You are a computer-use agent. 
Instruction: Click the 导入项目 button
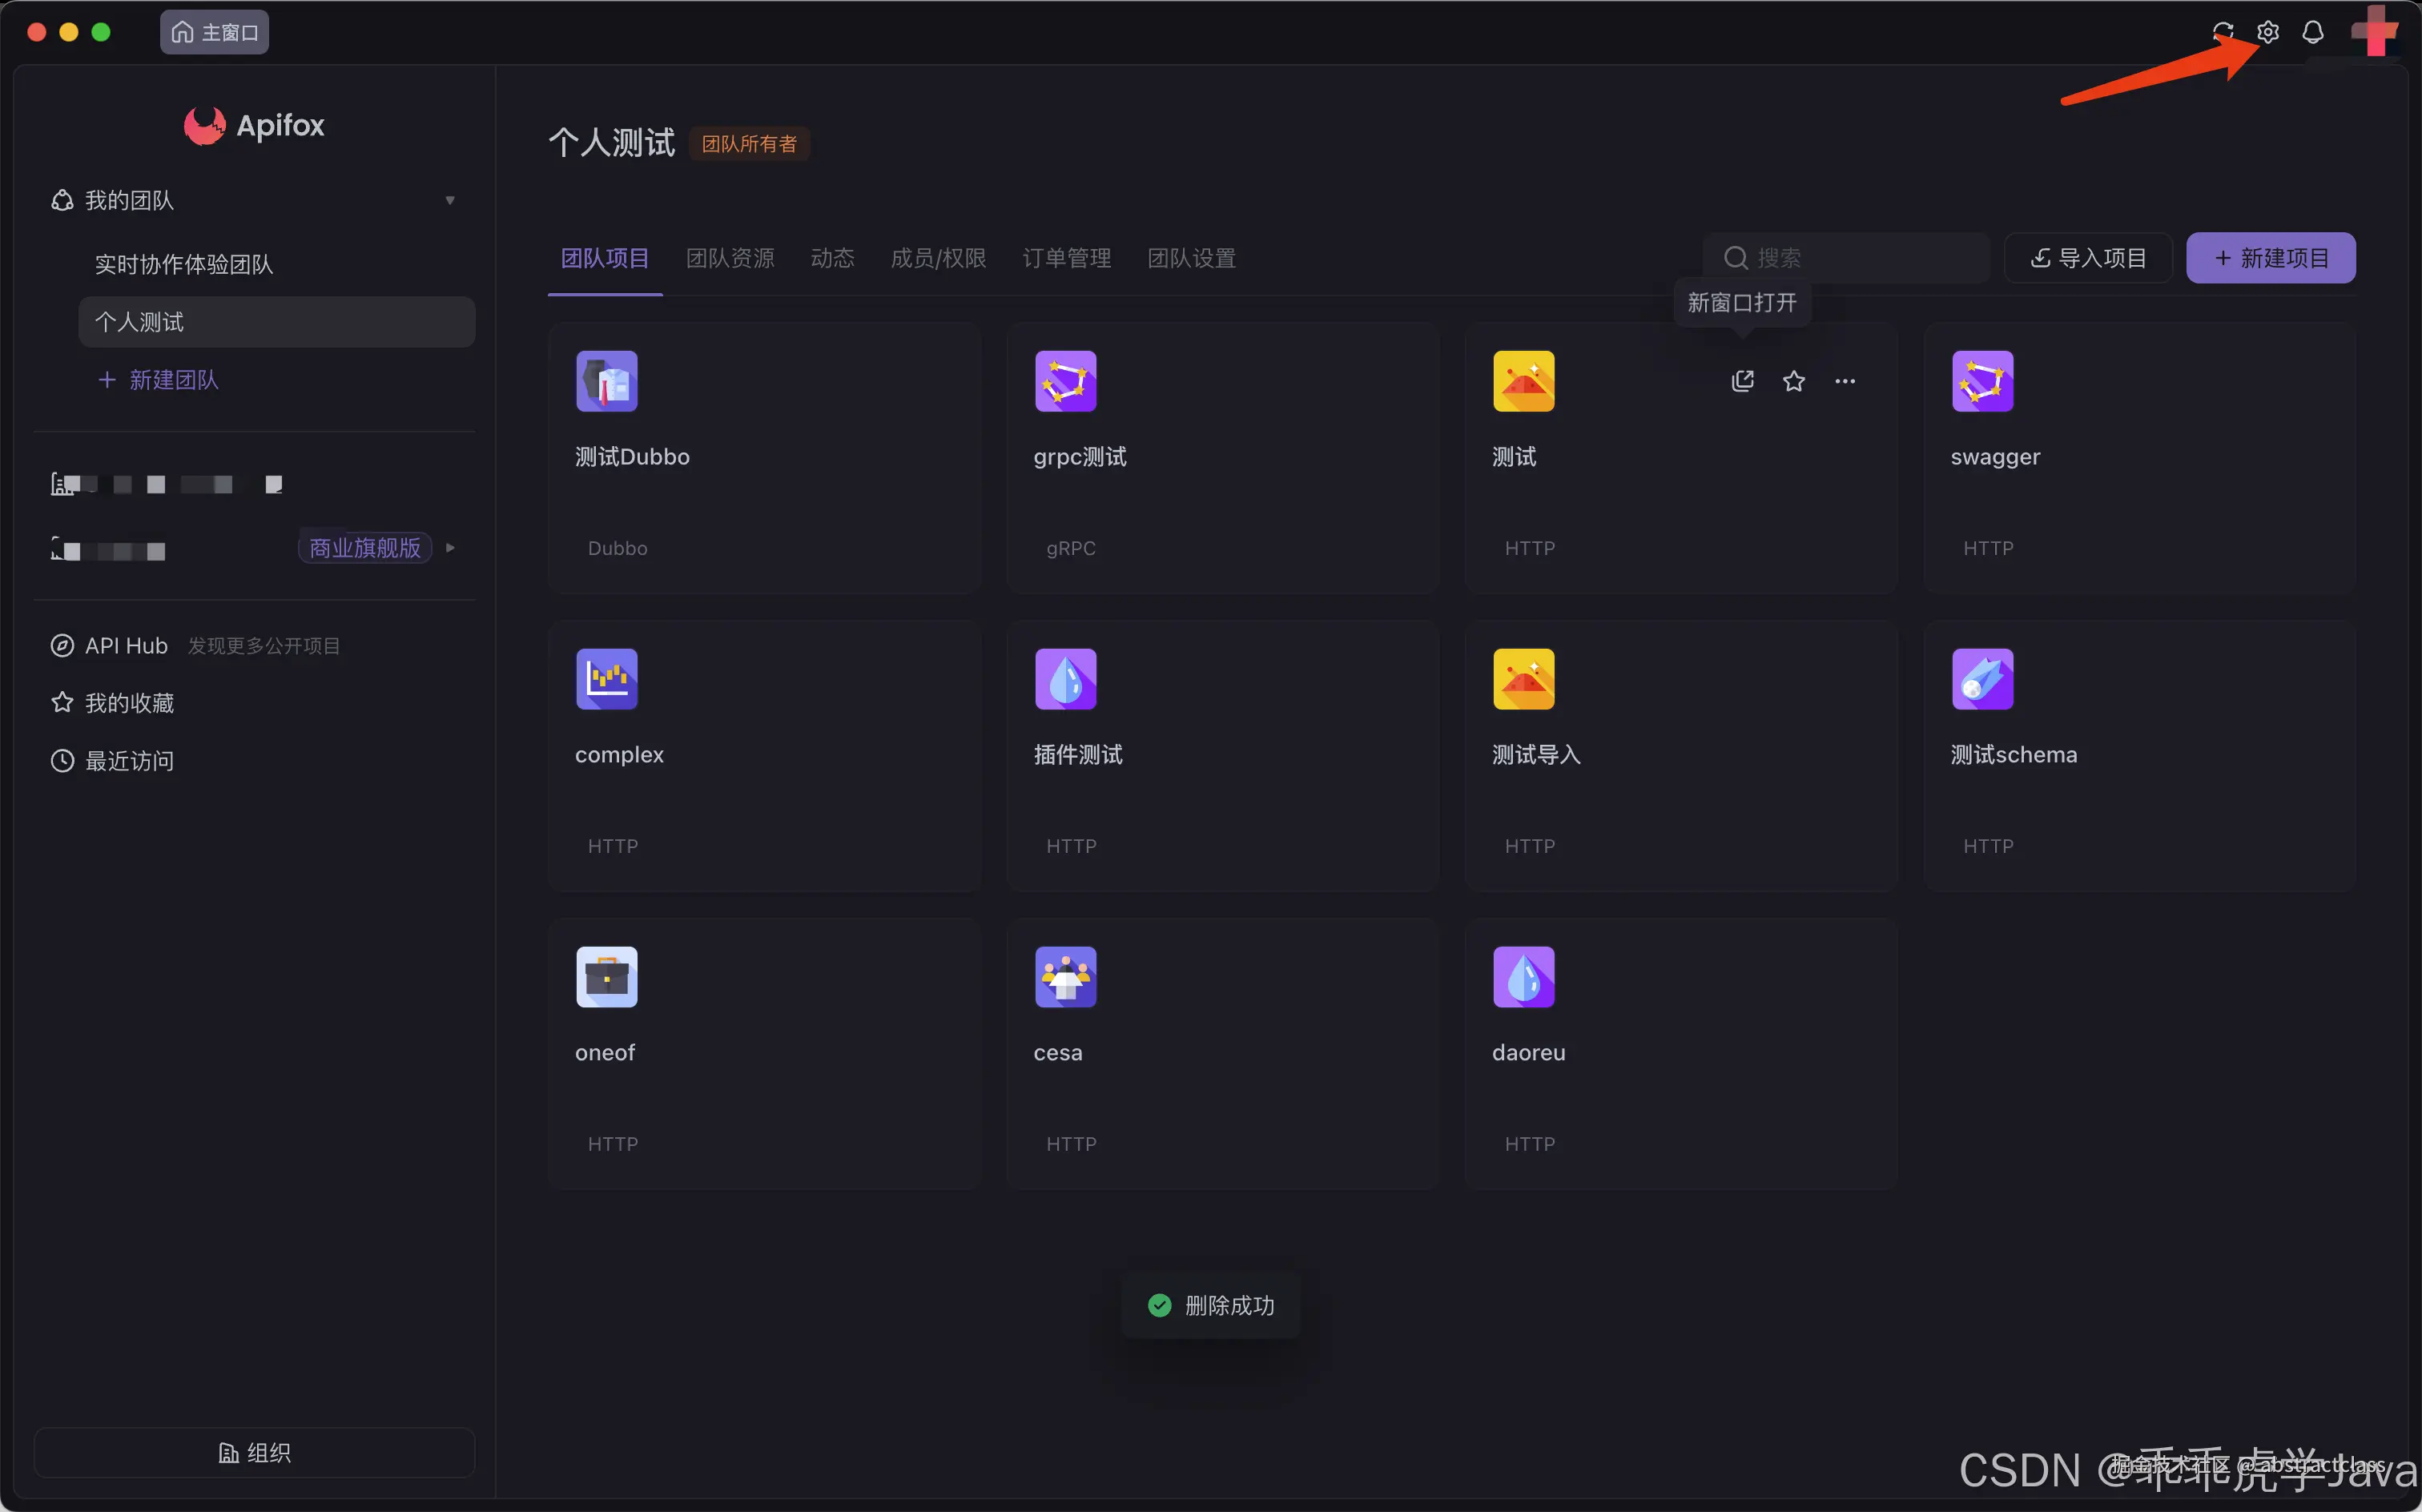[2088, 258]
